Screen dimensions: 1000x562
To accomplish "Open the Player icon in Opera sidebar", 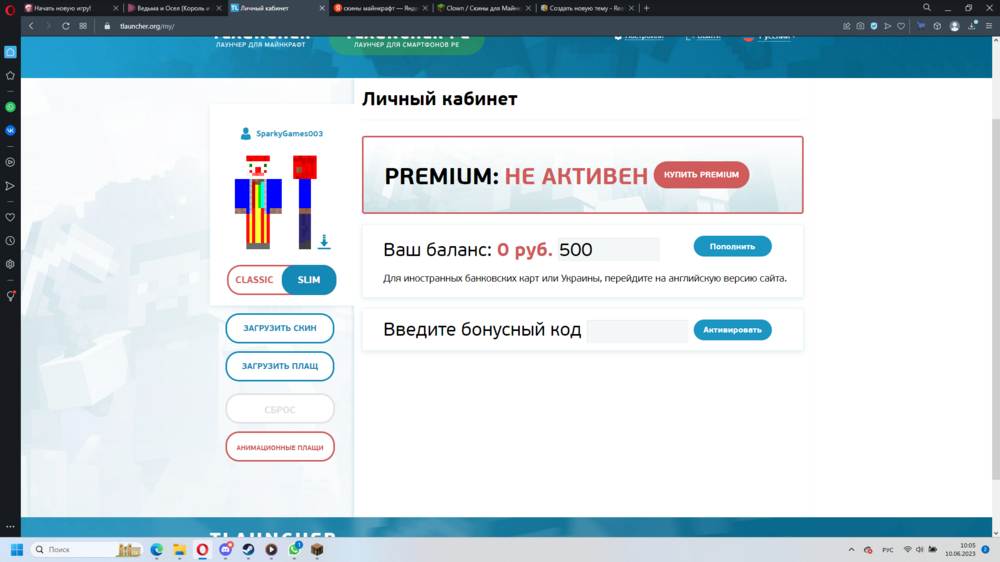I will click(x=10, y=162).
